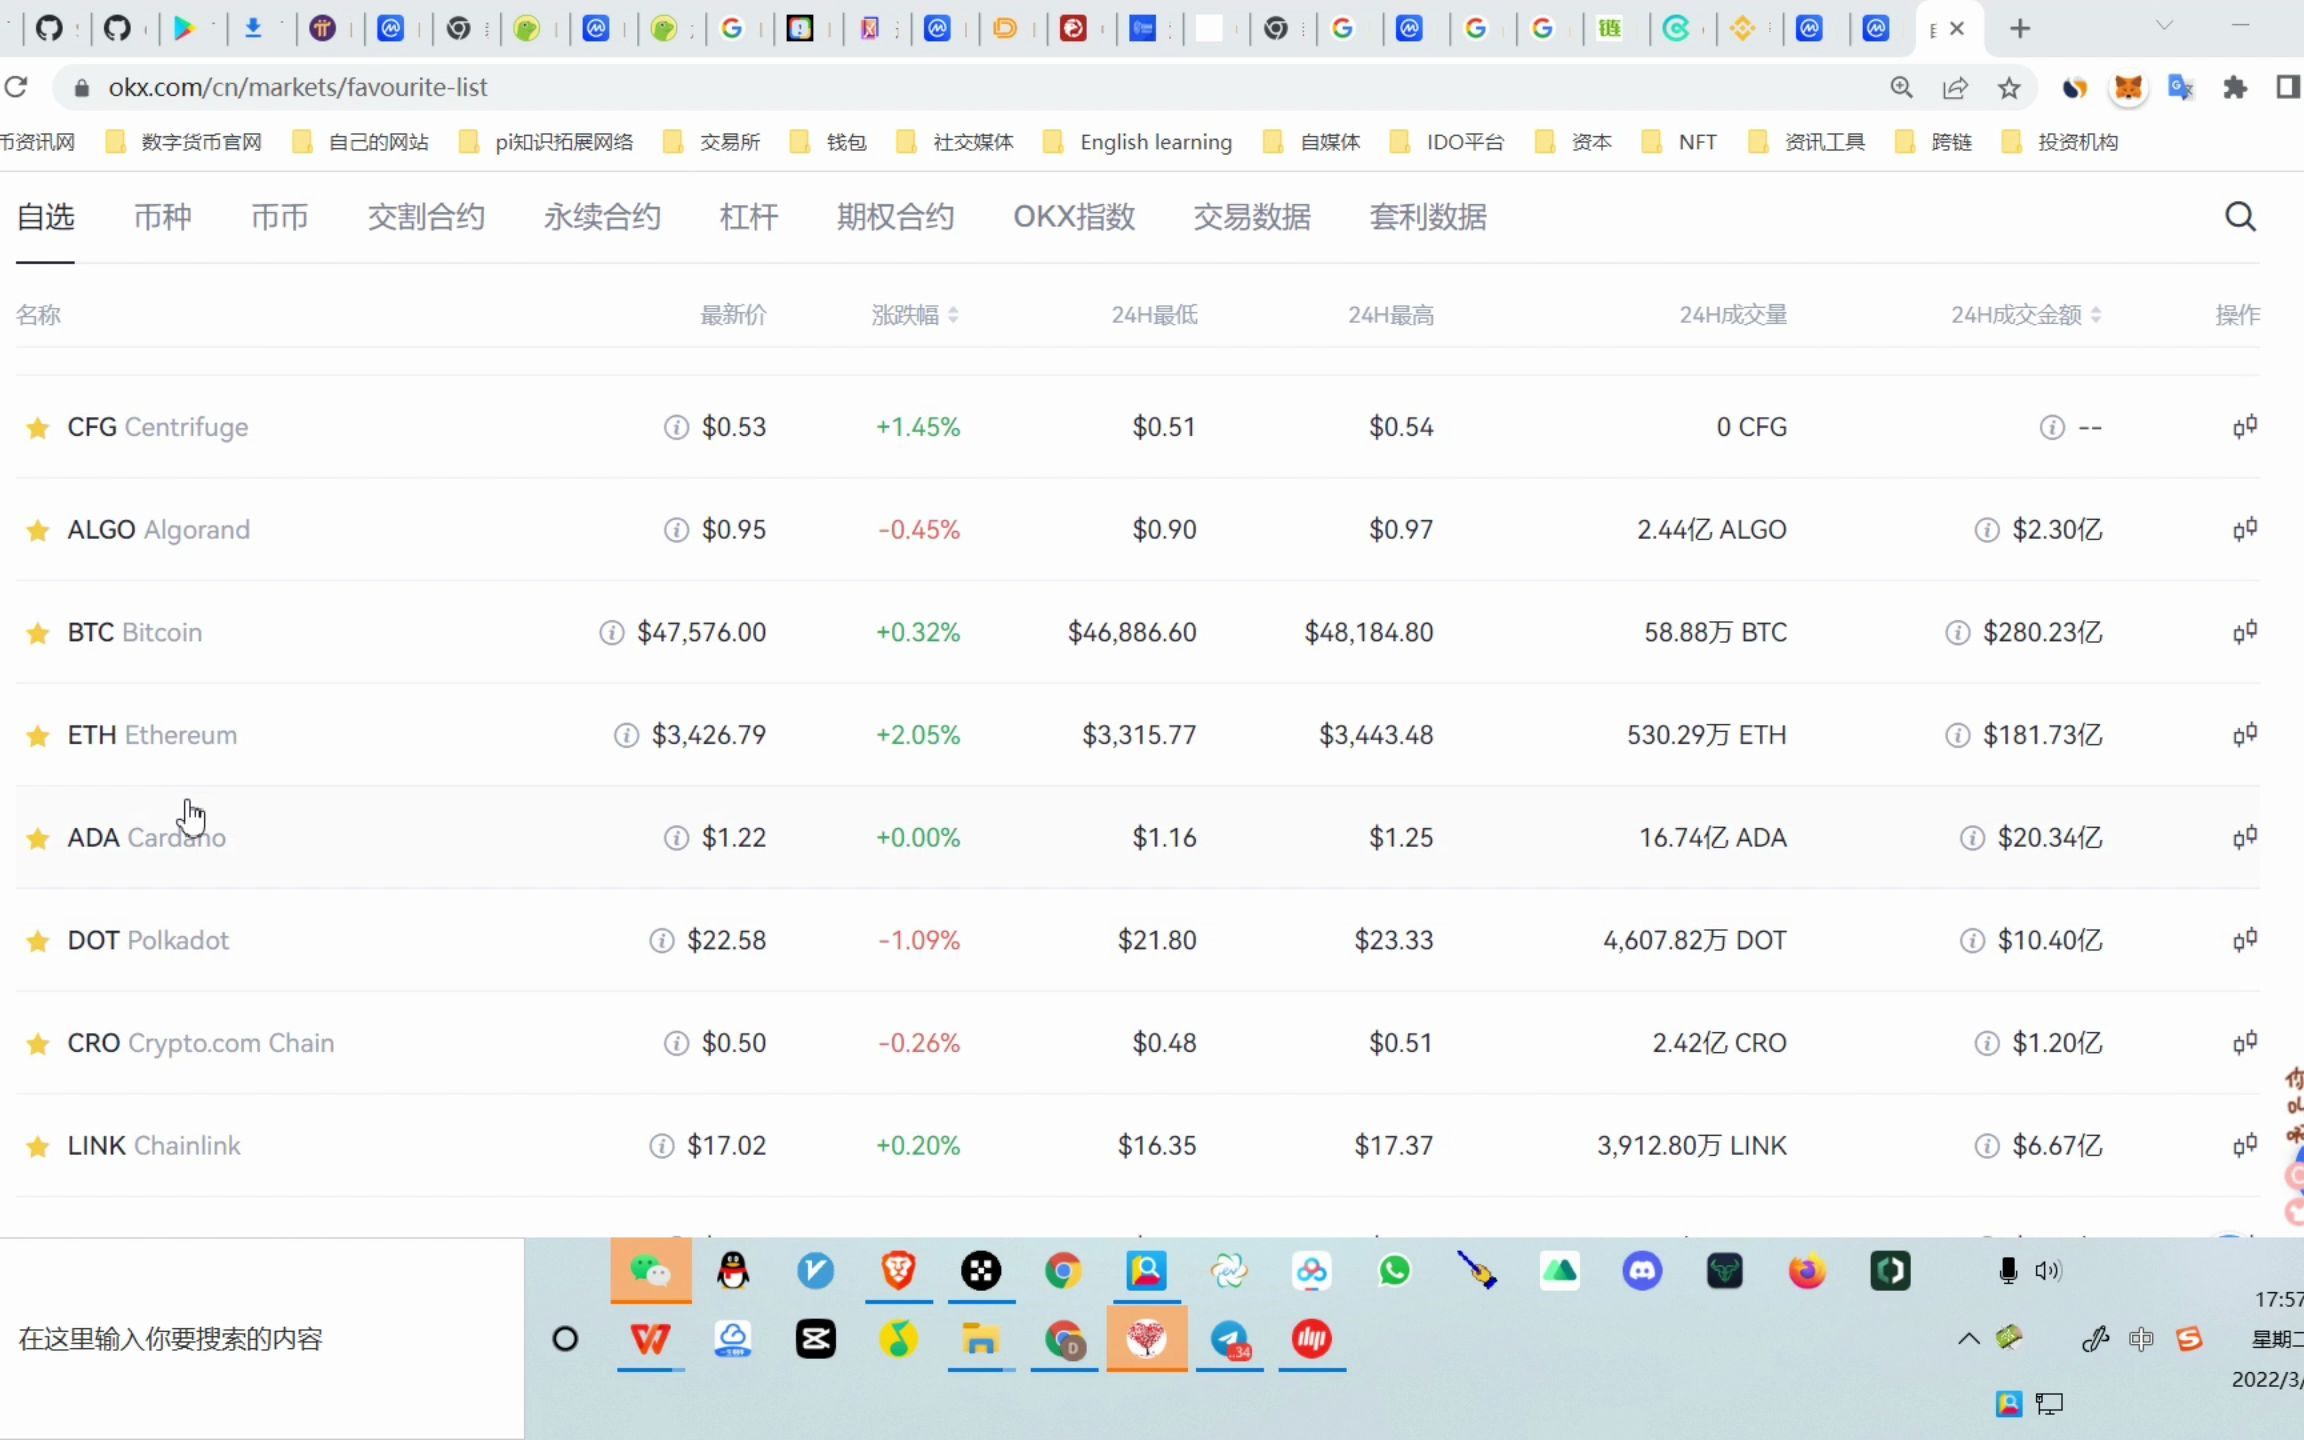Click the MetaMask fox extension icon
The width and height of the screenshot is (2304, 1440).
(2128, 88)
